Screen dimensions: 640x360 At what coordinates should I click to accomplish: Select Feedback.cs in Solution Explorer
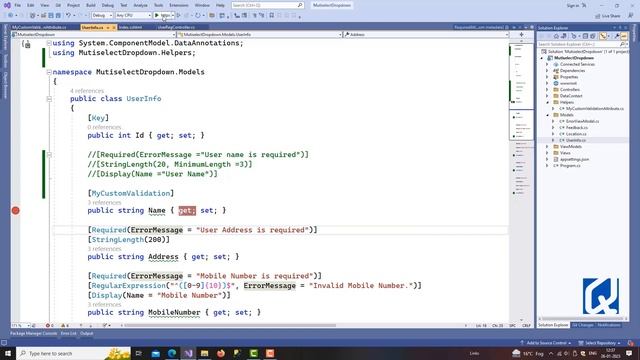point(576,128)
